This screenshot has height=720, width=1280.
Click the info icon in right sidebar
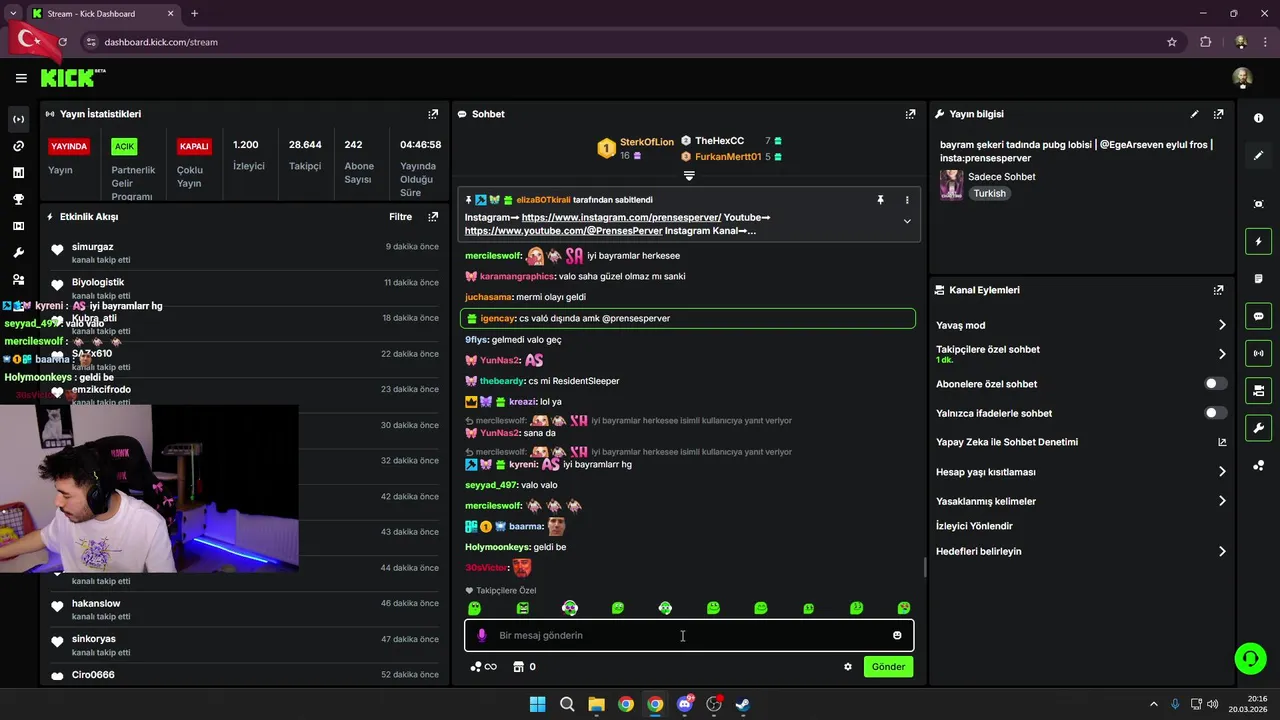tap(1258, 118)
